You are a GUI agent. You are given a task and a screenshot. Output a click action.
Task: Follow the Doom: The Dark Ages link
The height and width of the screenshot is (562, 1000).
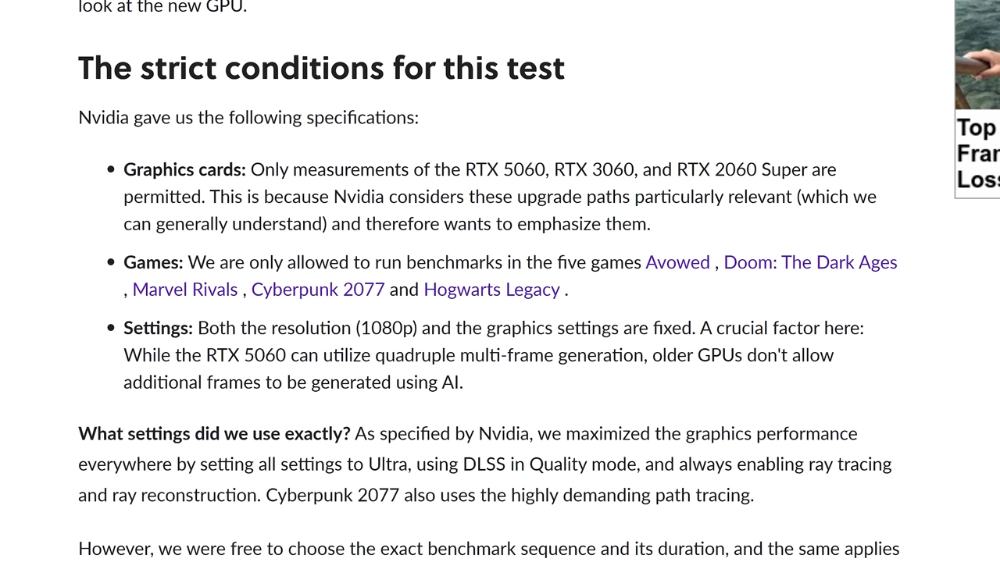point(810,262)
